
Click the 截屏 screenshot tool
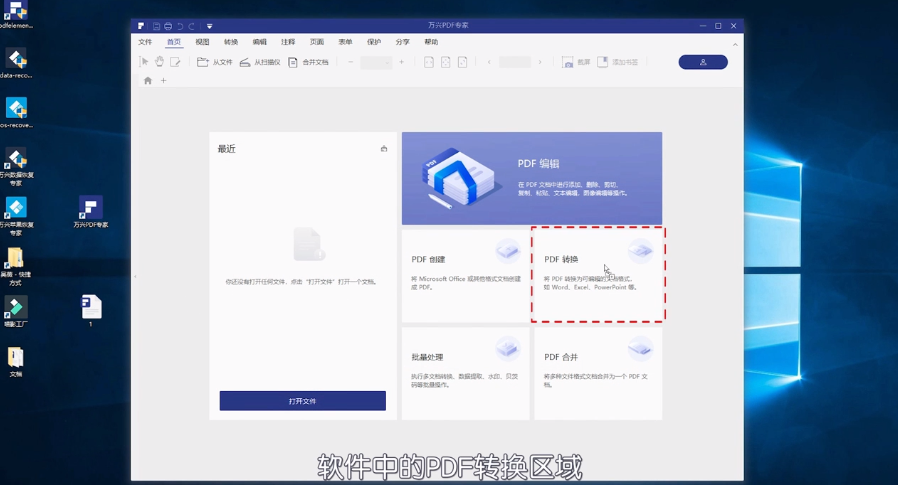click(576, 62)
